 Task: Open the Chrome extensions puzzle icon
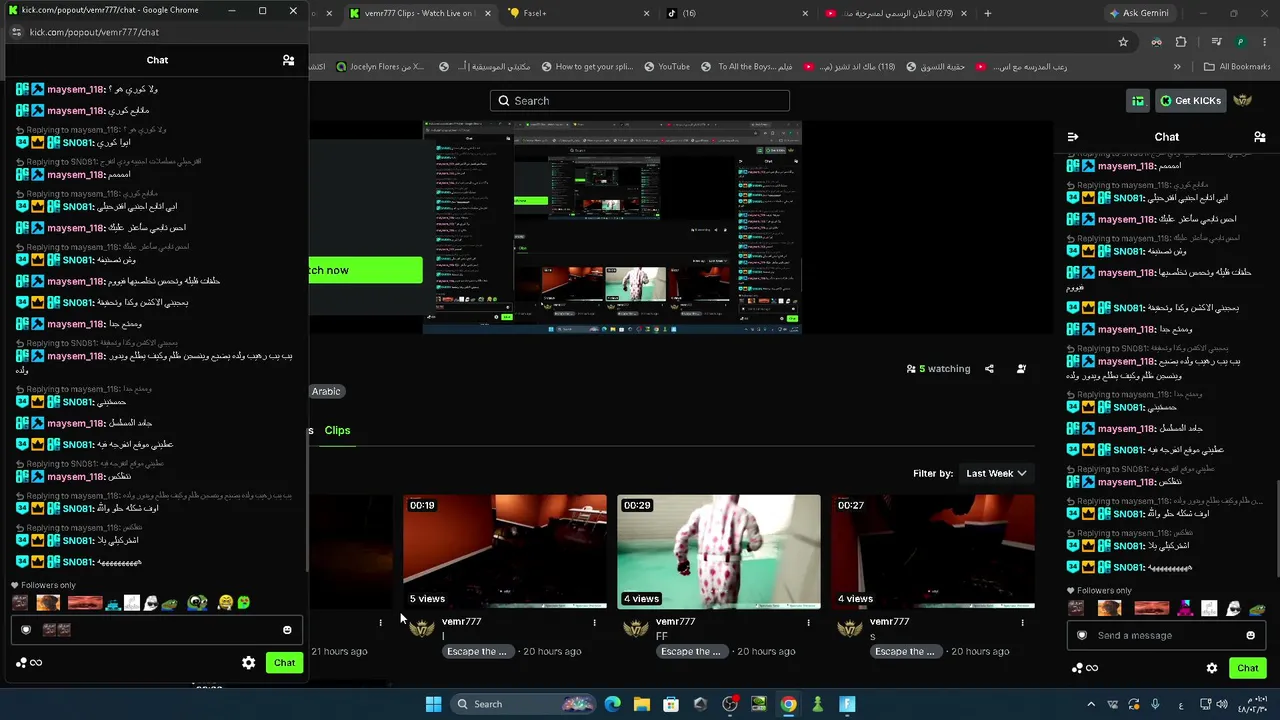click(1181, 42)
